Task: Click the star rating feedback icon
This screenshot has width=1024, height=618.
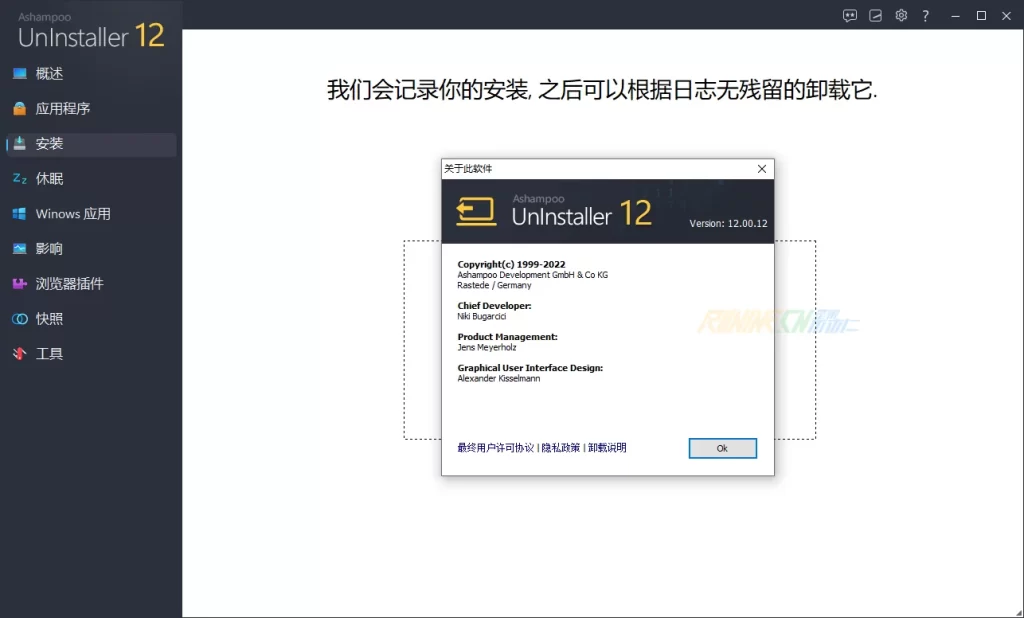Action: 850,15
